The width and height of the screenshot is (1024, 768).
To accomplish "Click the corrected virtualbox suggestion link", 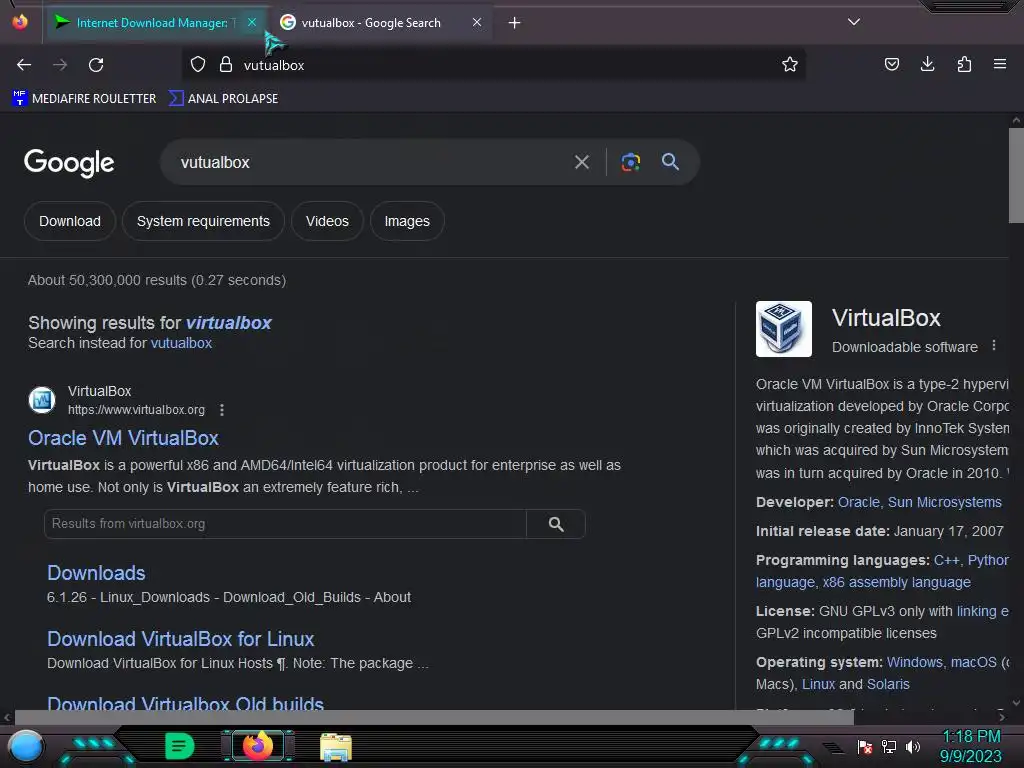I will point(229,323).
